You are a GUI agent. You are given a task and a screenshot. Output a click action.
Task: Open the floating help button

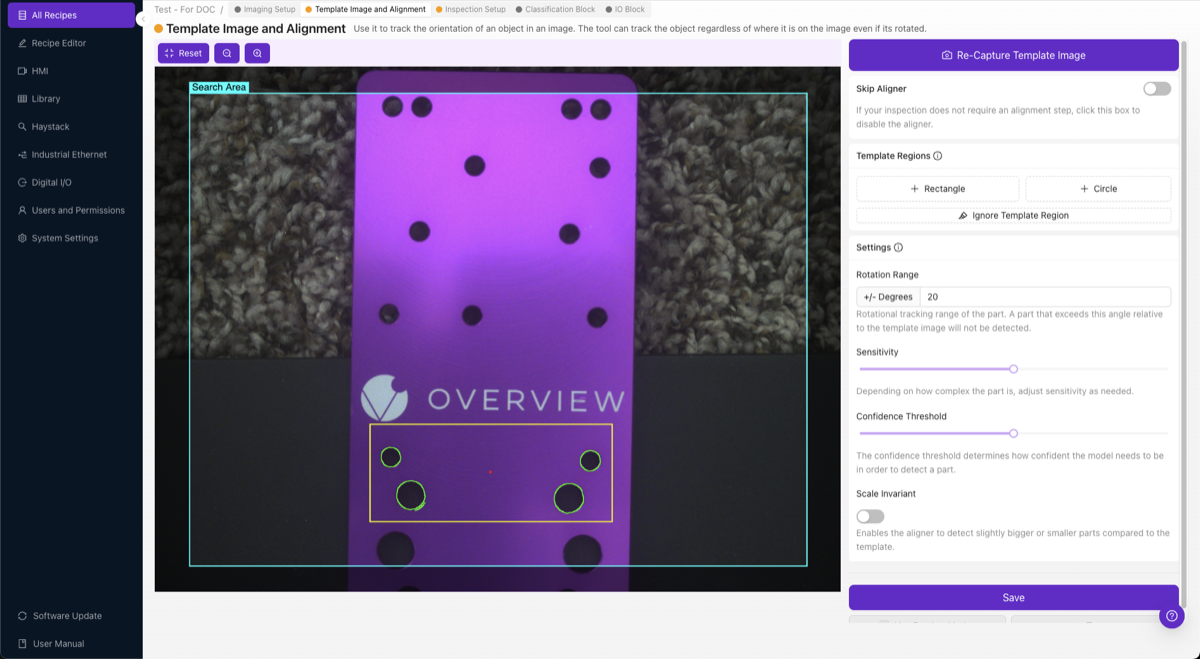tap(1171, 616)
